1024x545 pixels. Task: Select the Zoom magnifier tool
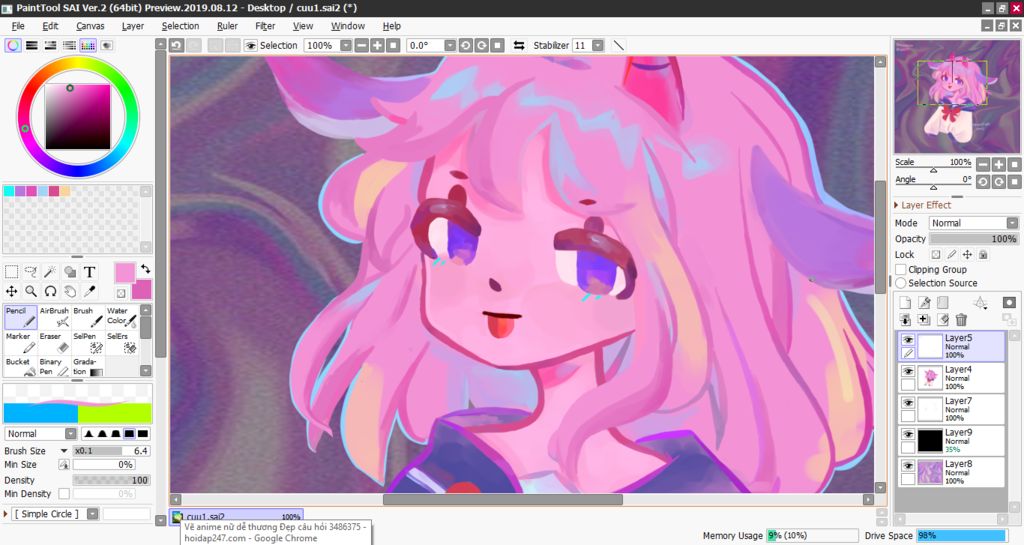[x=31, y=291]
